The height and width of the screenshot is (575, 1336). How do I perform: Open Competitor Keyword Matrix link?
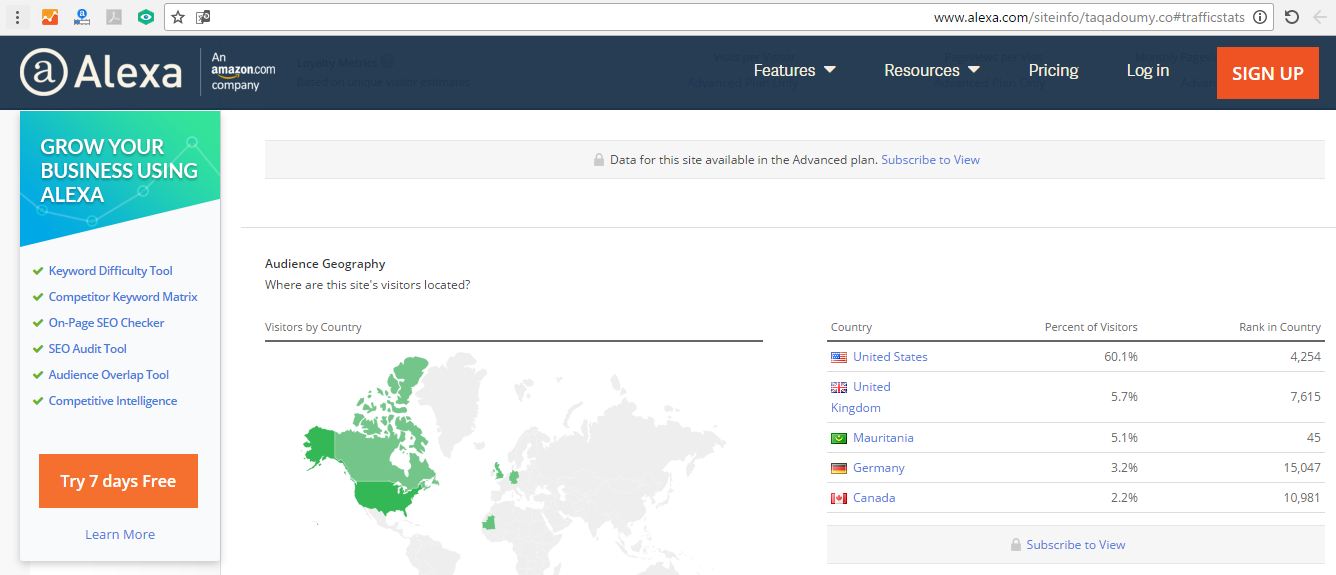(123, 297)
